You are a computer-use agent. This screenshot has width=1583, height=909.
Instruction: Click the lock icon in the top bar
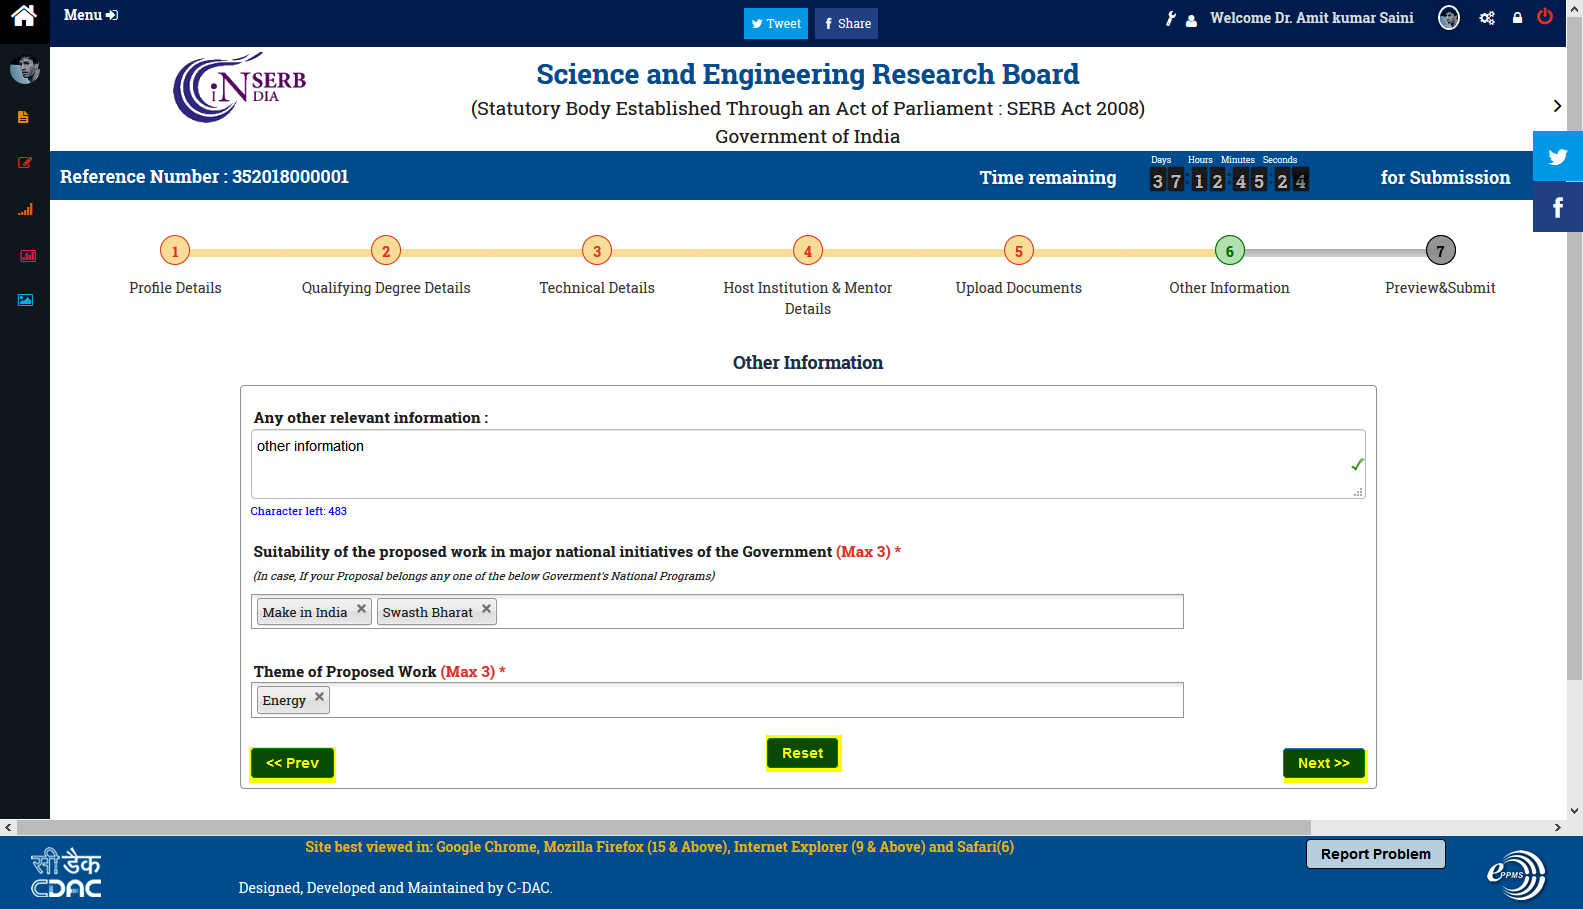[x=1517, y=18]
